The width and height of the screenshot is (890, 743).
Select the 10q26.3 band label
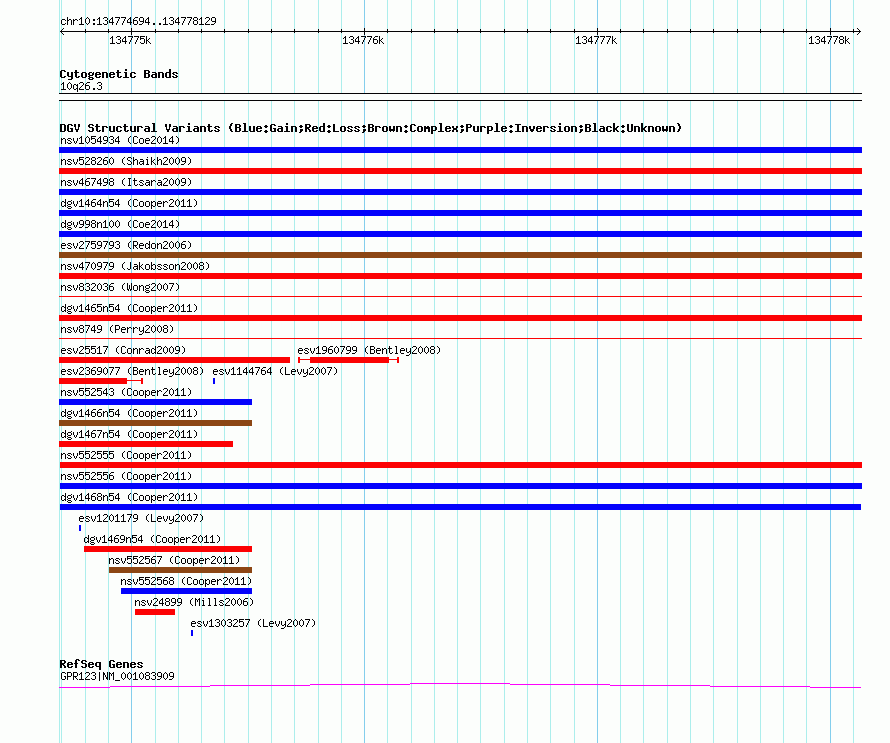[x=81, y=86]
